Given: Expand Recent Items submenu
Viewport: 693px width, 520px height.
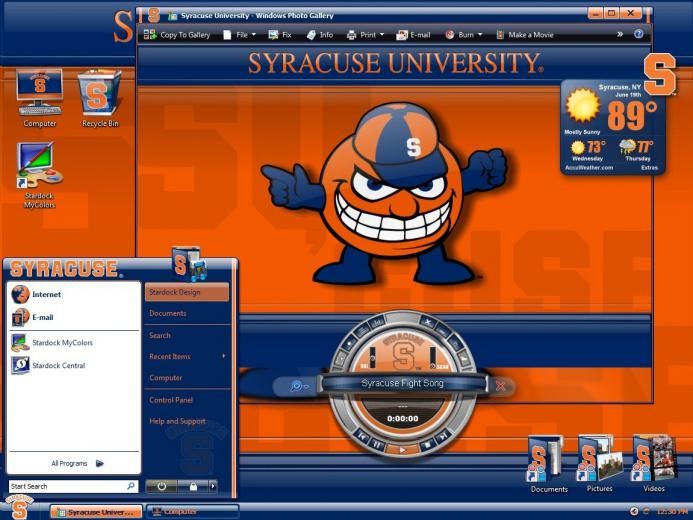Looking at the screenshot, I should pyautogui.click(x=187, y=356).
